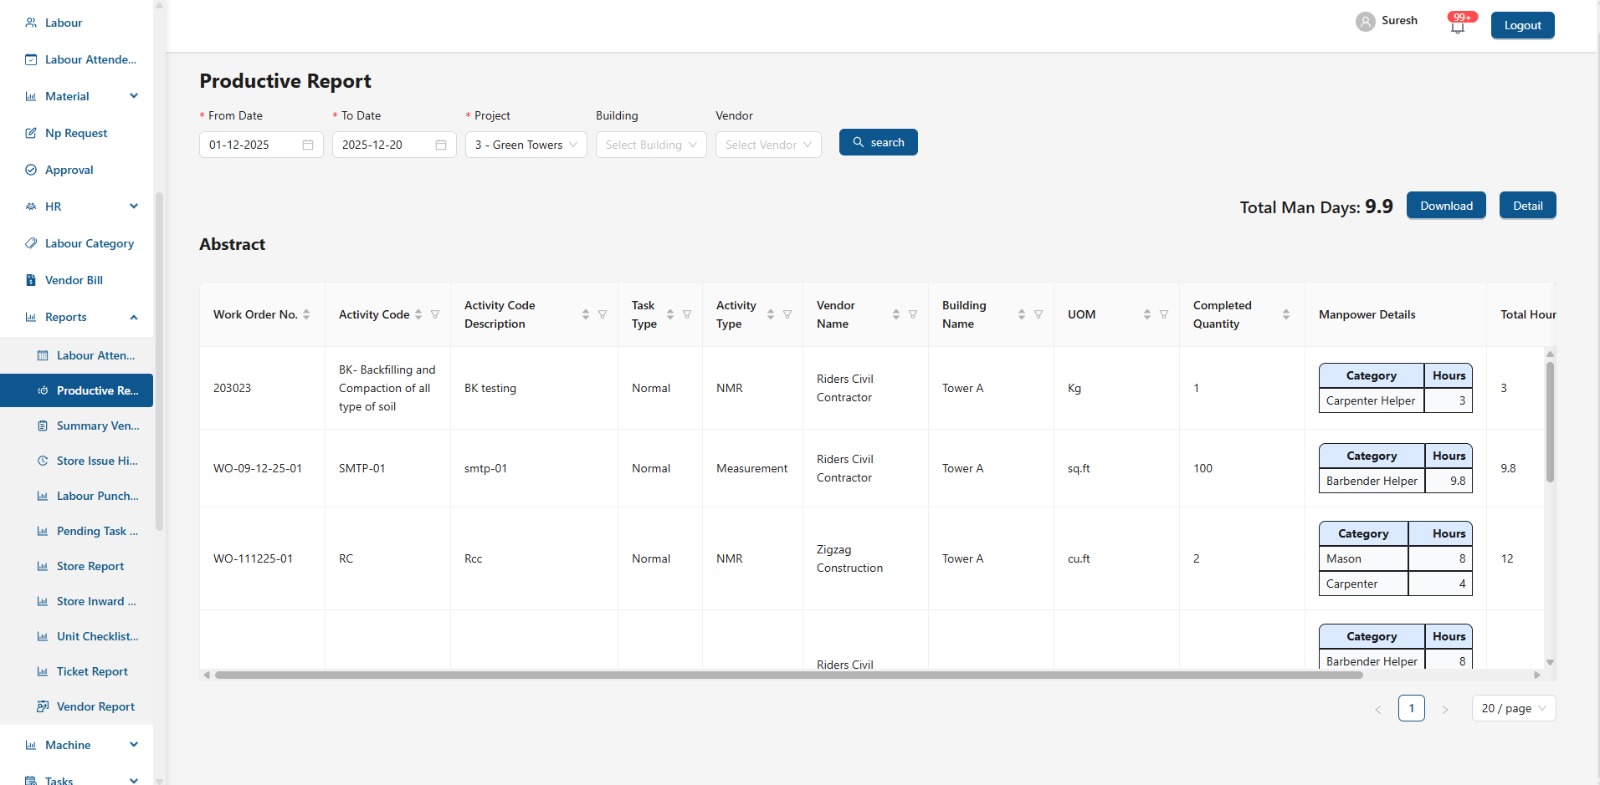Image resolution: width=1600 pixels, height=785 pixels.
Task: Sort by Work Order No. column
Action: [306, 314]
